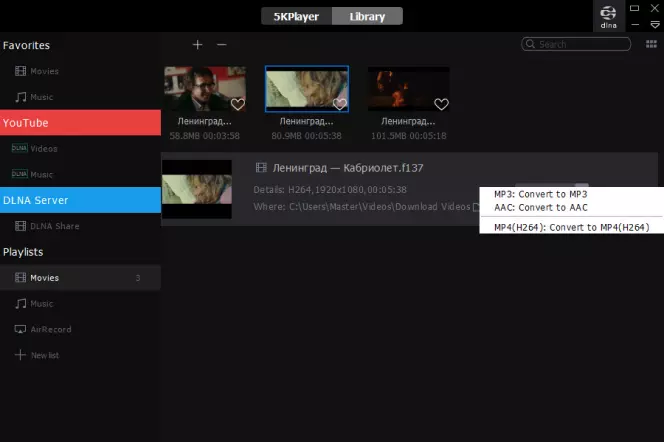
Task: Click the detail preview thumbnail of Кабриолет
Action: click(197, 189)
